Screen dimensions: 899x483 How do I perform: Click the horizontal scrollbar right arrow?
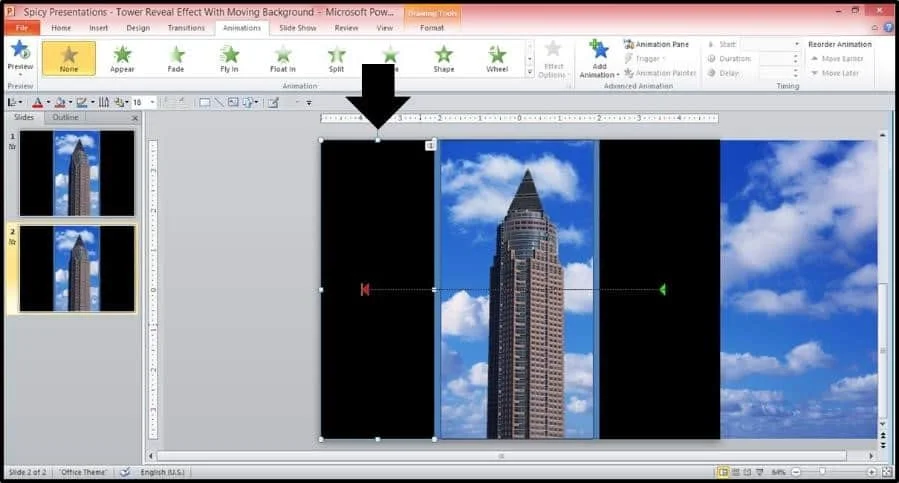pyautogui.click(x=871, y=456)
